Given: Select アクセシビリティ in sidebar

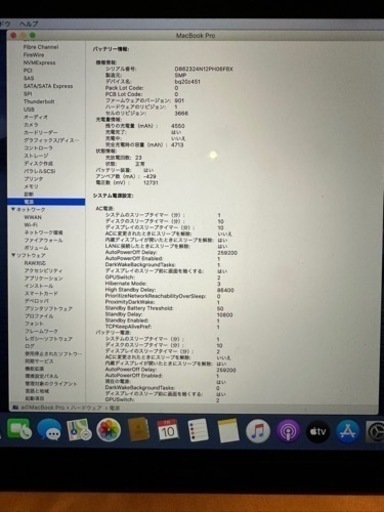Looking at the screenshot, I should [x=43, y=271].
